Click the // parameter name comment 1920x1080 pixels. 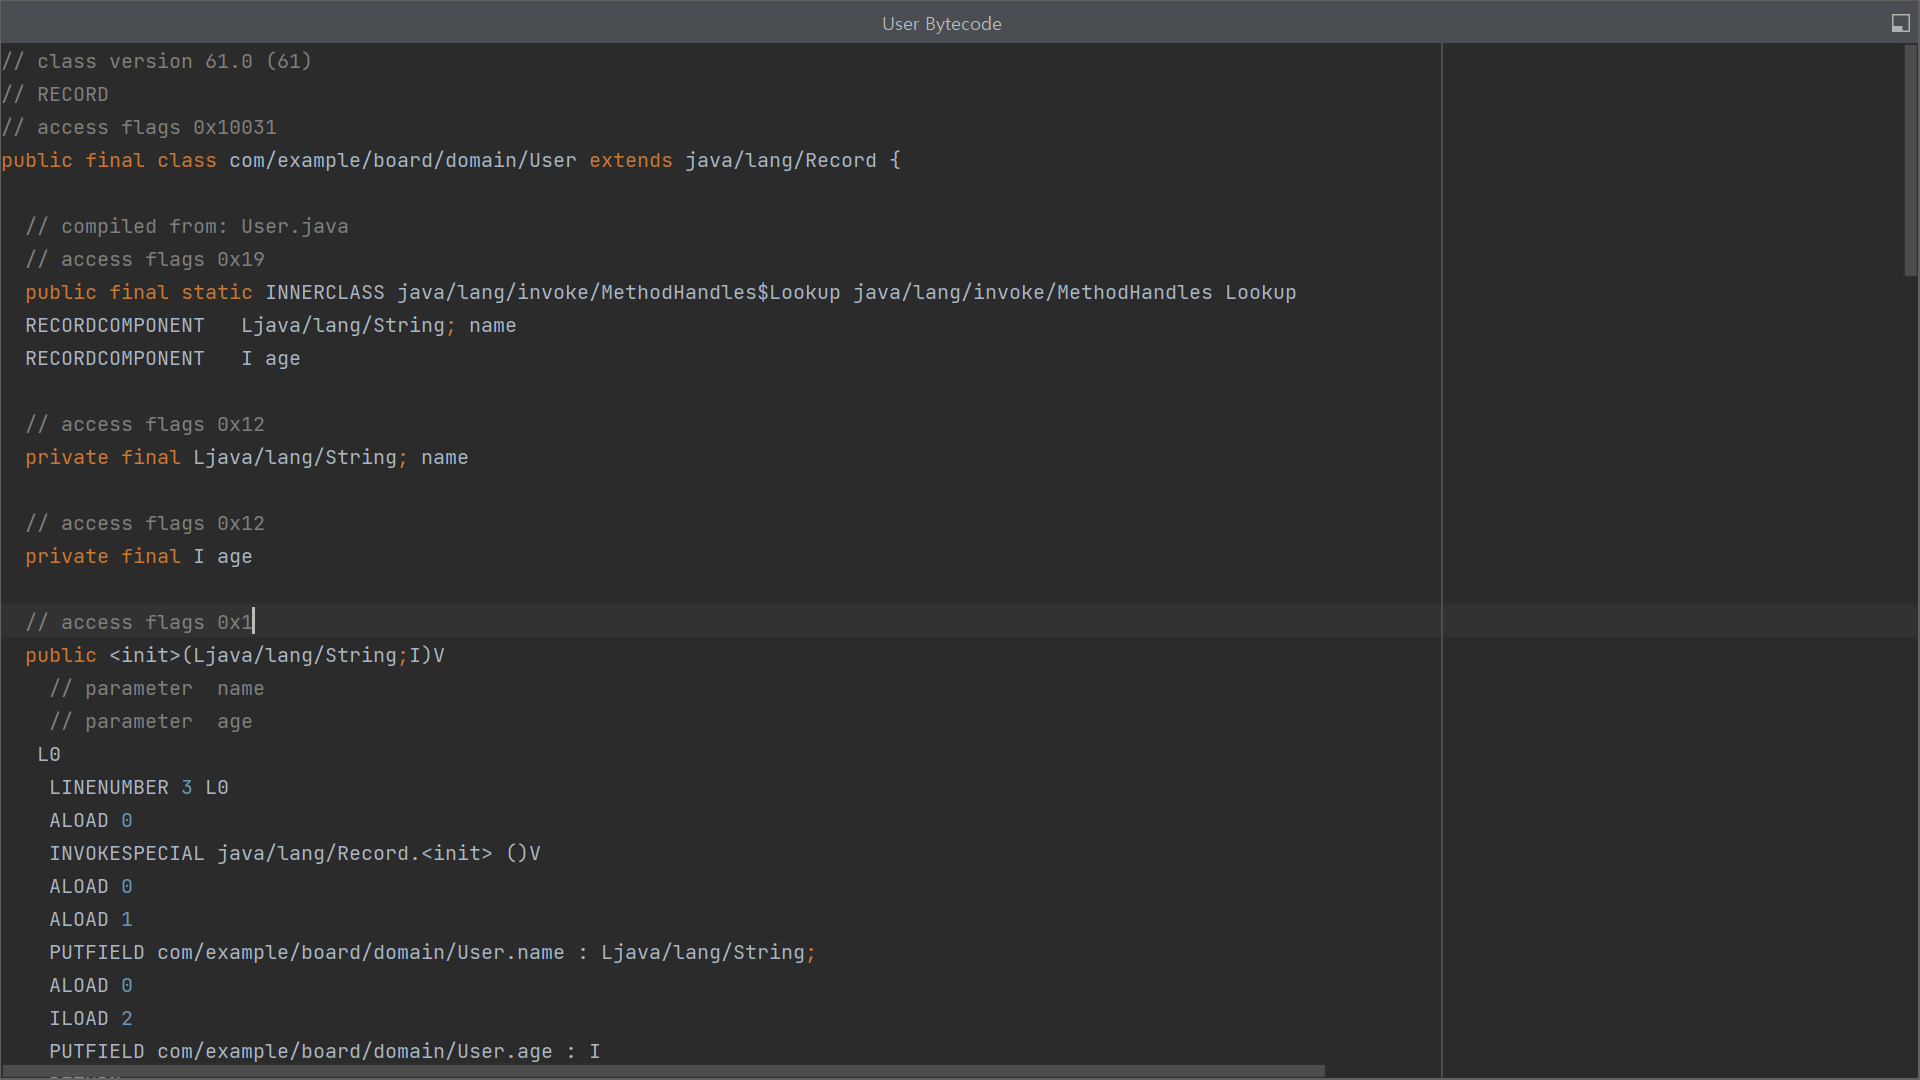point(157,688)
